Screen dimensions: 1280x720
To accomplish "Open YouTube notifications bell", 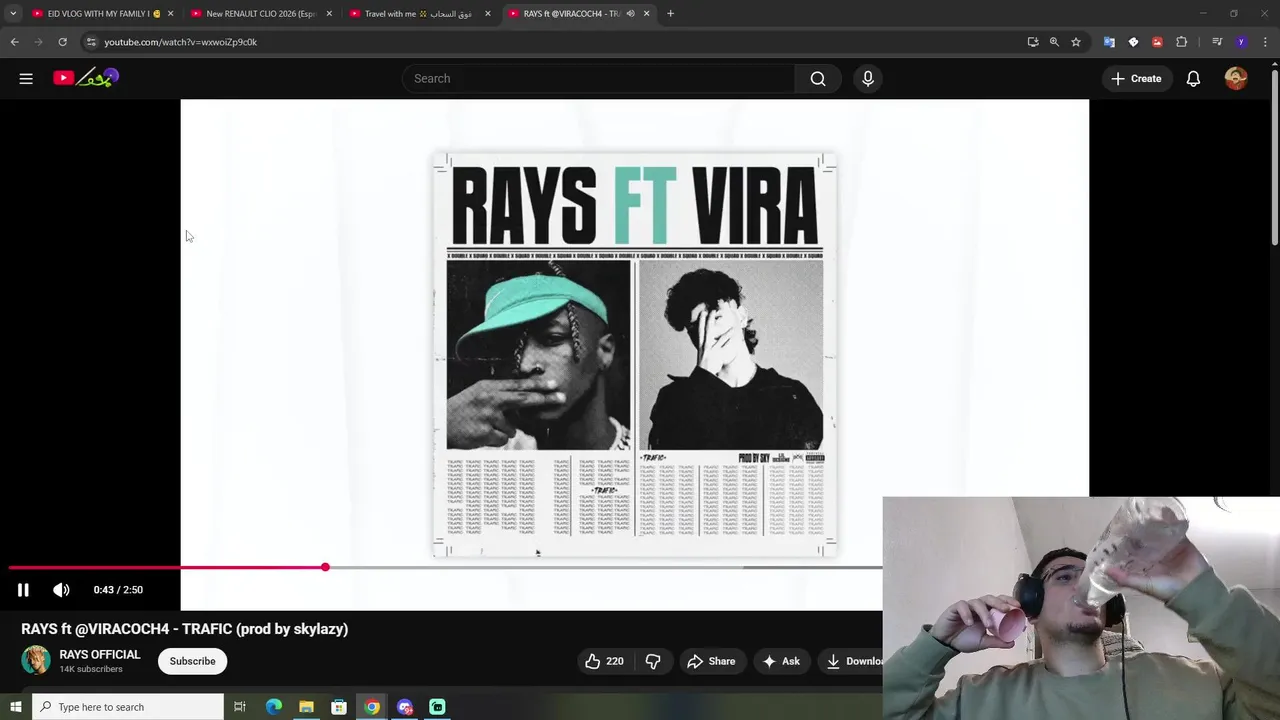I will (1193, 78).
